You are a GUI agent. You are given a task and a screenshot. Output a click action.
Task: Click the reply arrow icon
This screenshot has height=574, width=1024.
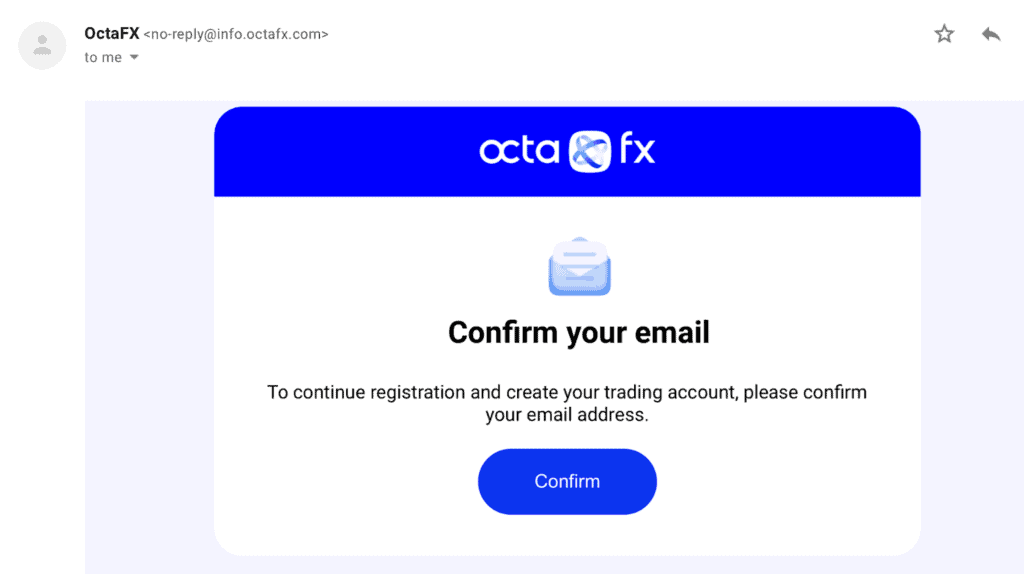tap(991, 34)
